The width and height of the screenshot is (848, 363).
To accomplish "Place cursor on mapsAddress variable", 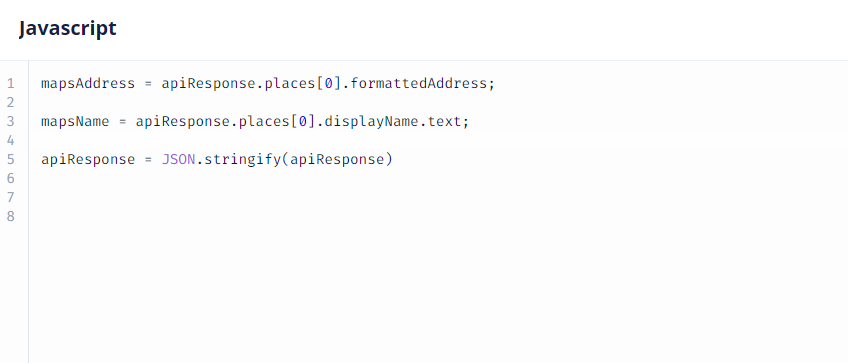I will coord(88,84).
